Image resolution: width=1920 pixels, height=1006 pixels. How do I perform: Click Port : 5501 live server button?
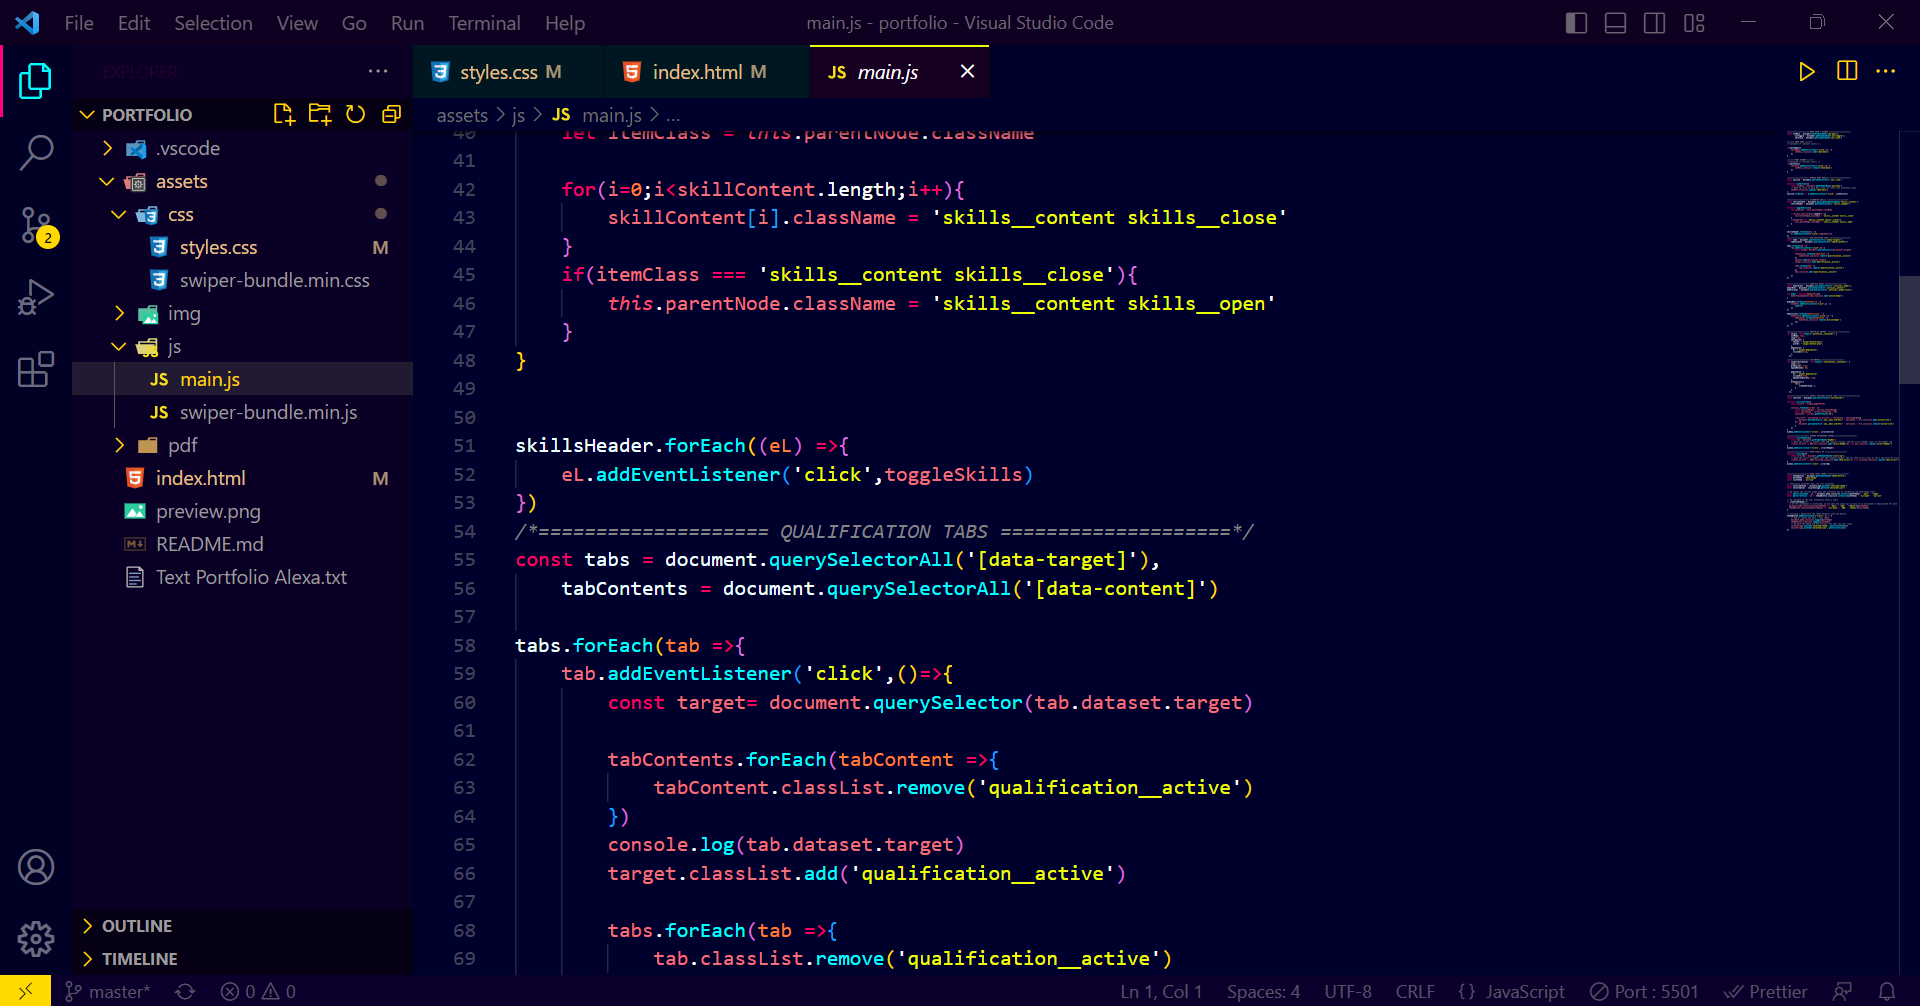click(x=1644, y=991)
